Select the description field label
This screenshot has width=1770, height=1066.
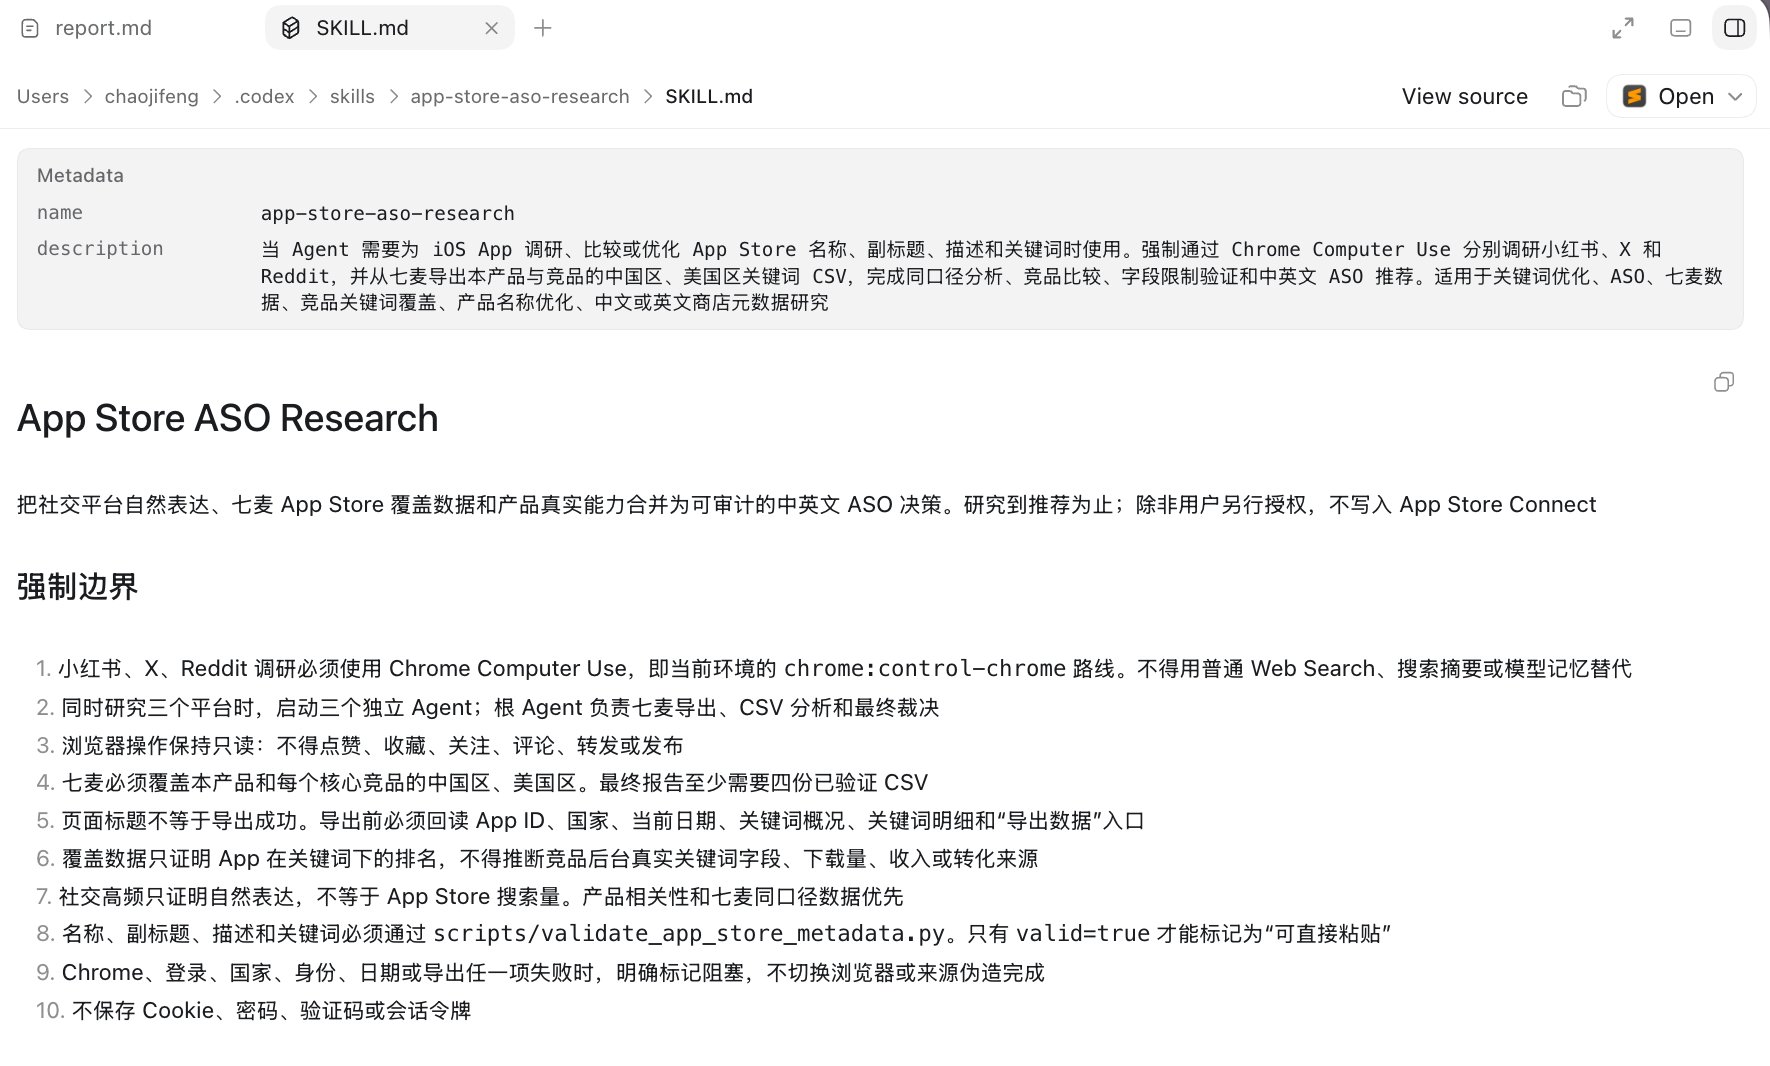click(x=100, y=248)
